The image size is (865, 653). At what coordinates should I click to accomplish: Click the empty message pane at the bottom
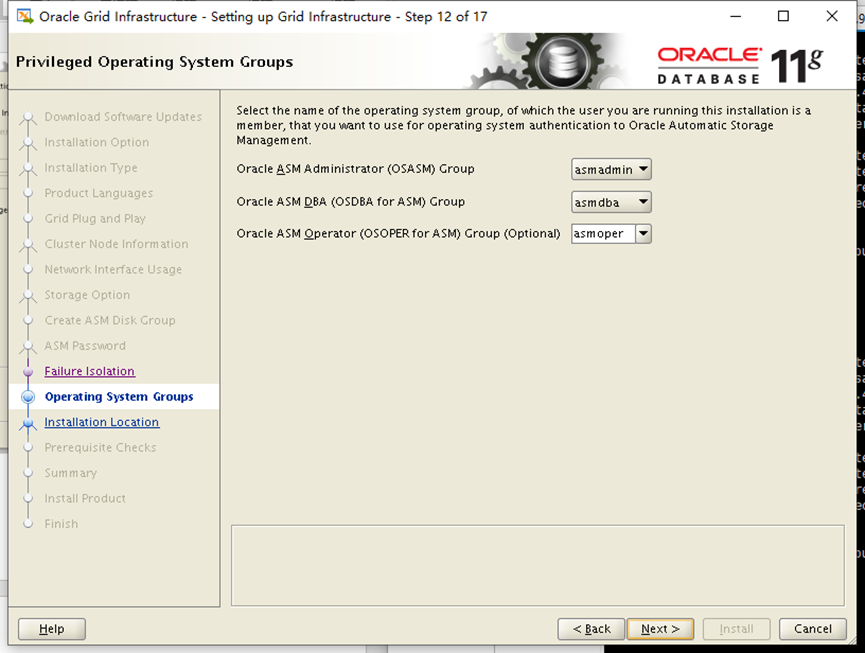pyautogui.click(x=537, y=565)
